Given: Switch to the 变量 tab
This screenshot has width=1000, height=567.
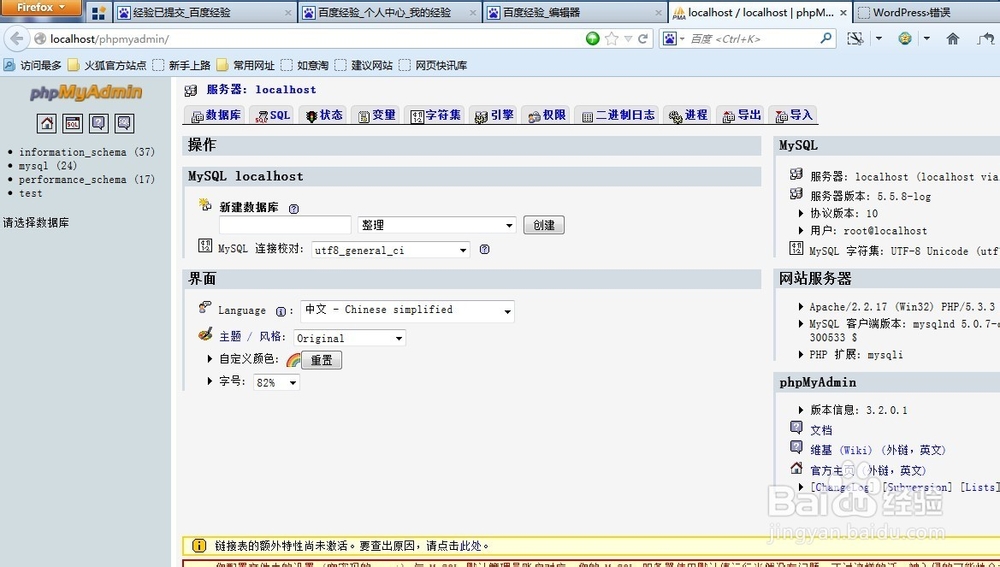Looking at the screenshot, I should 376,115.
